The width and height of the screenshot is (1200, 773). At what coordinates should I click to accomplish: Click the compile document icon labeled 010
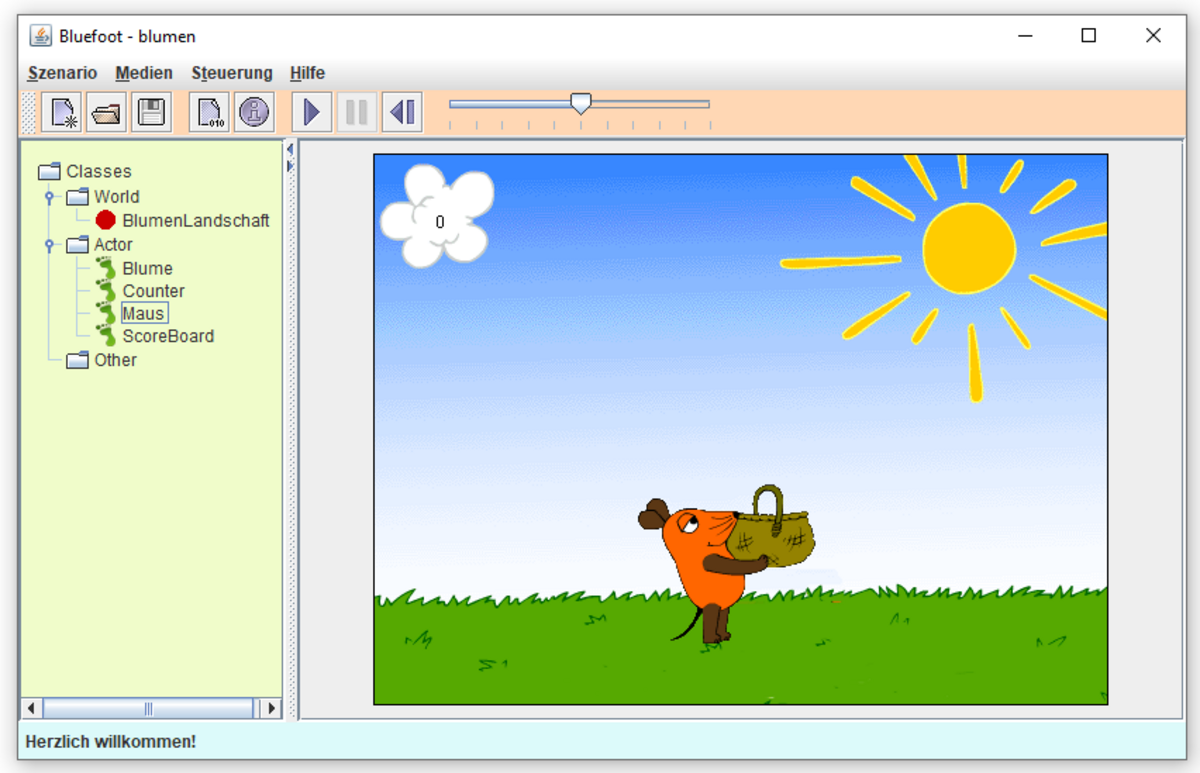coord(209,112)
